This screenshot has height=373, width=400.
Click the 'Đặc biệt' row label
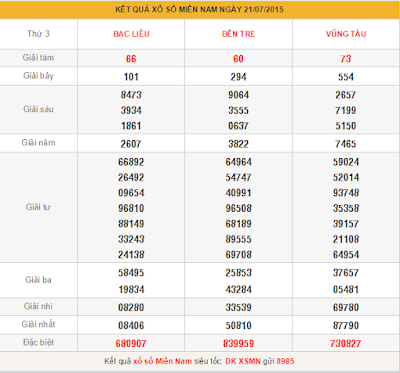(x=38, y=342)
